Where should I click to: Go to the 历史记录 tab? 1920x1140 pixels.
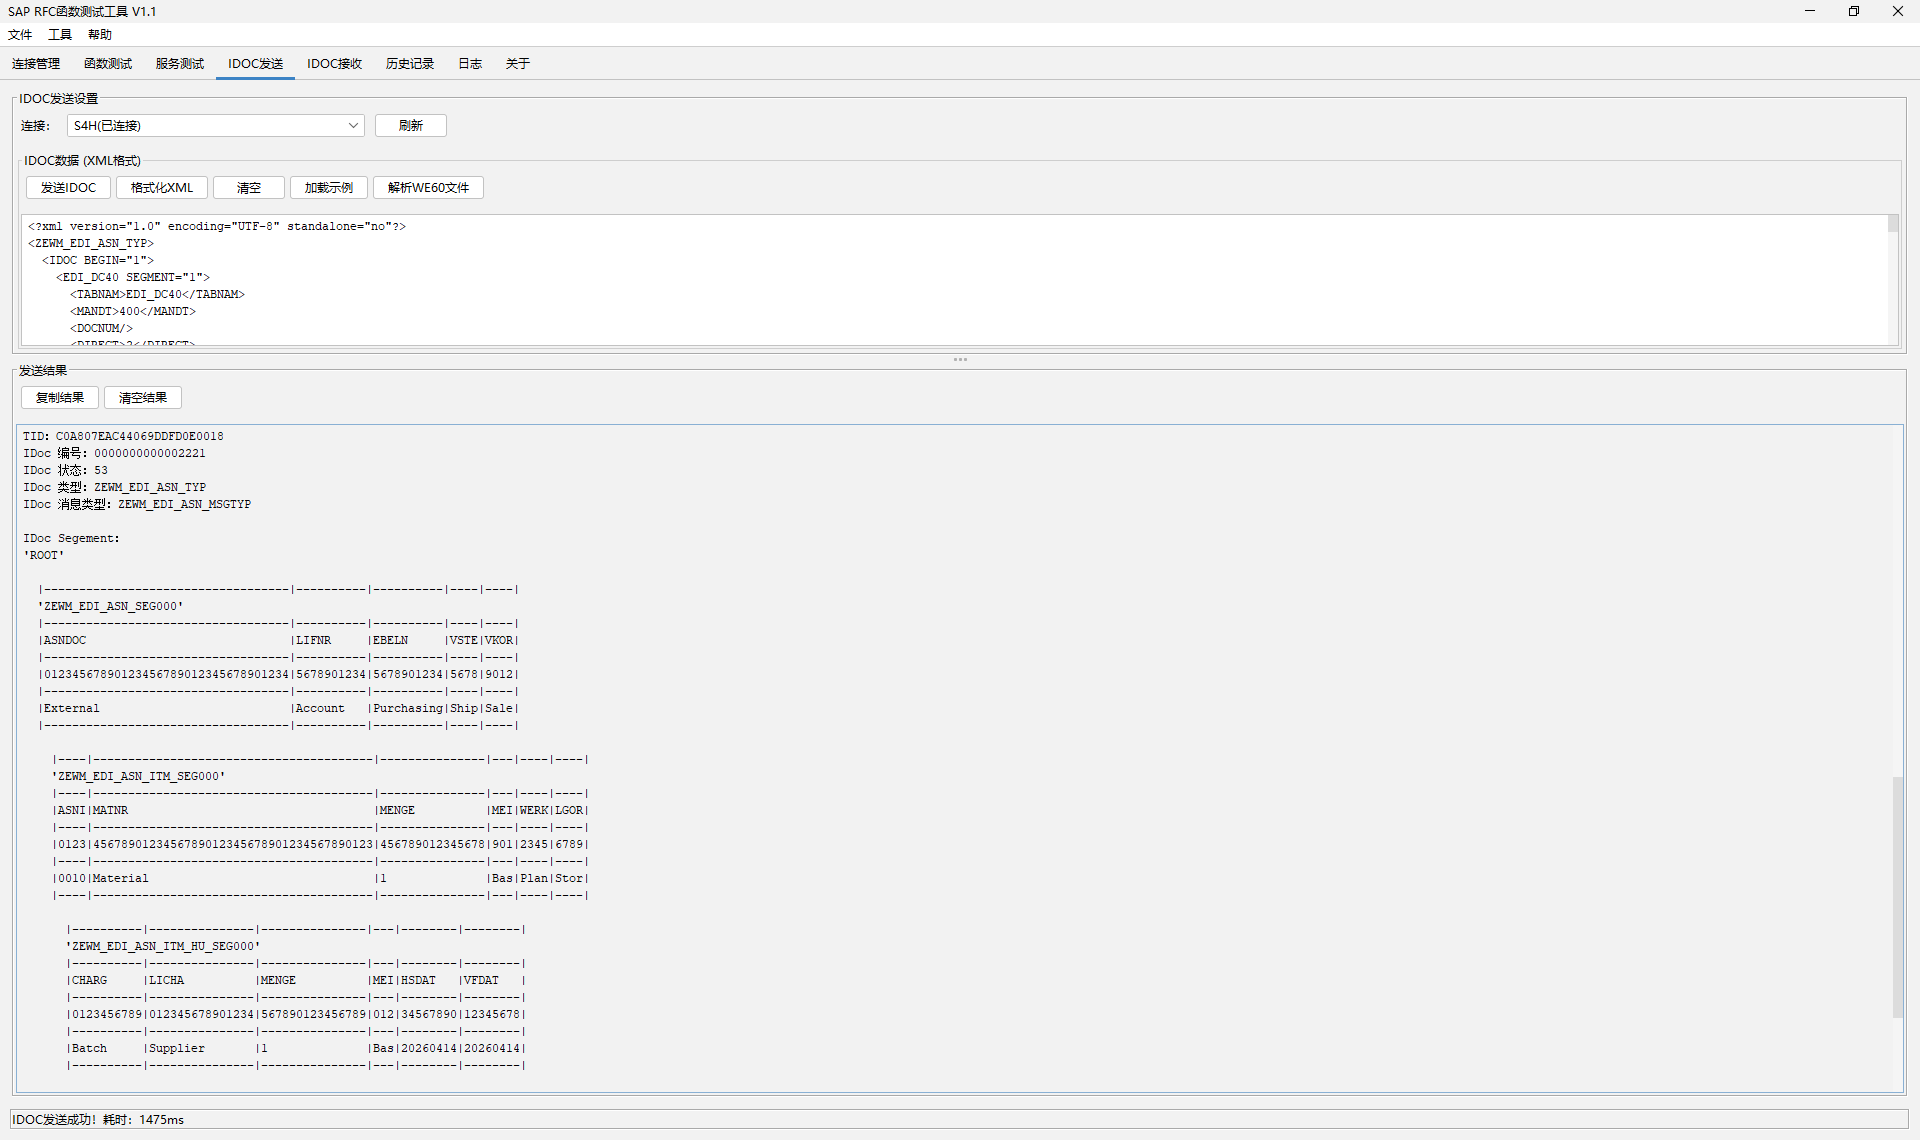[410, 64]
